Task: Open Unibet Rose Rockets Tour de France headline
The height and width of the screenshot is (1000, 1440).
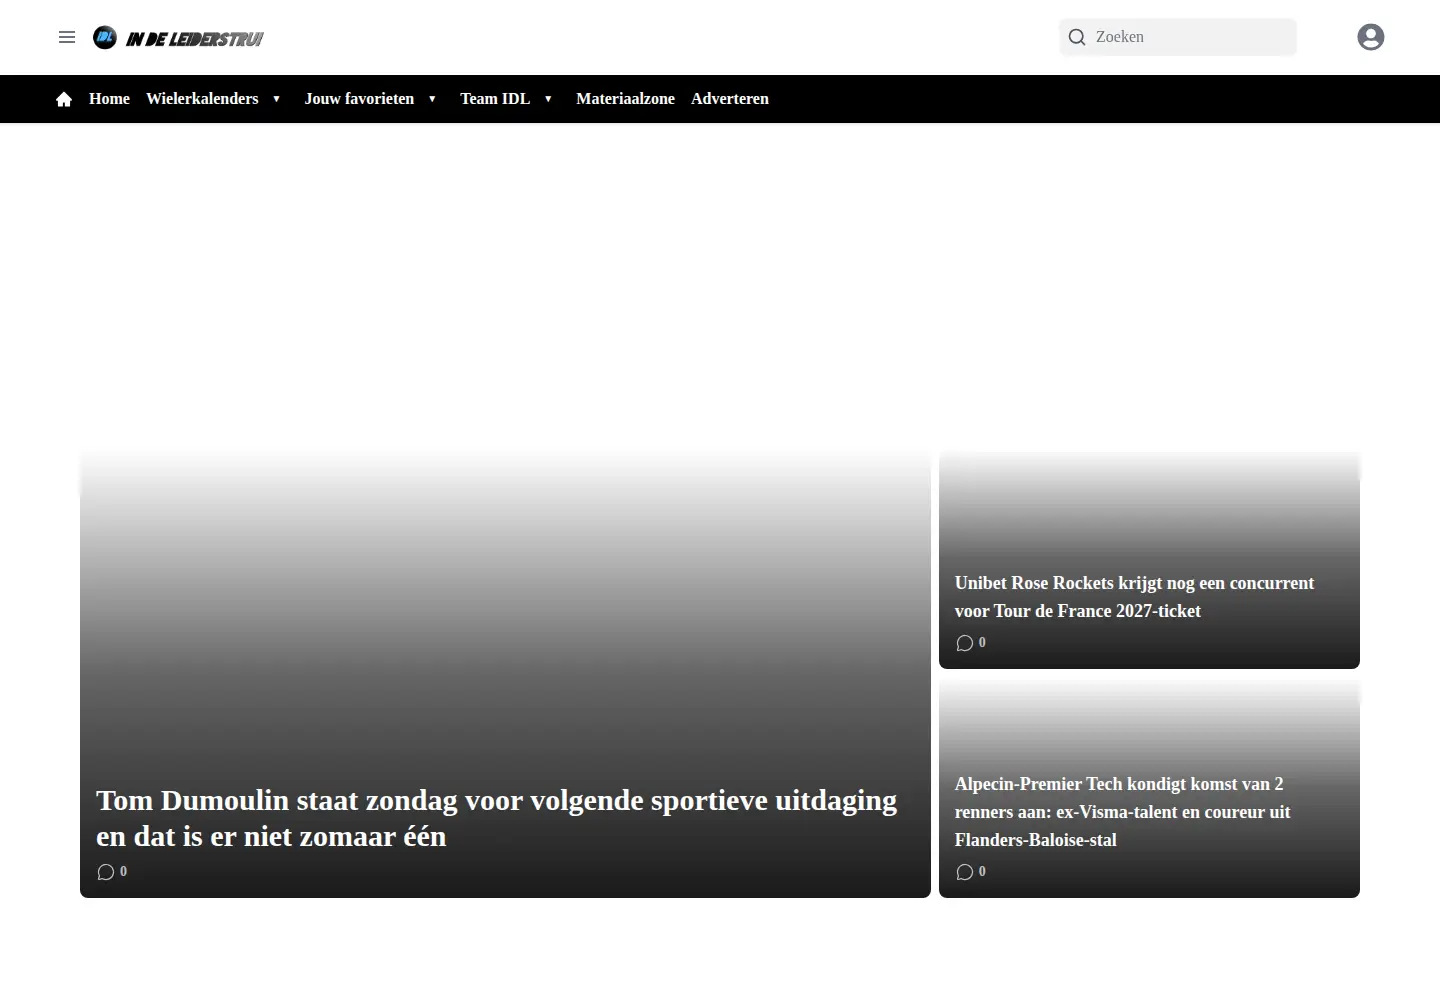Action: point(1134,597)
